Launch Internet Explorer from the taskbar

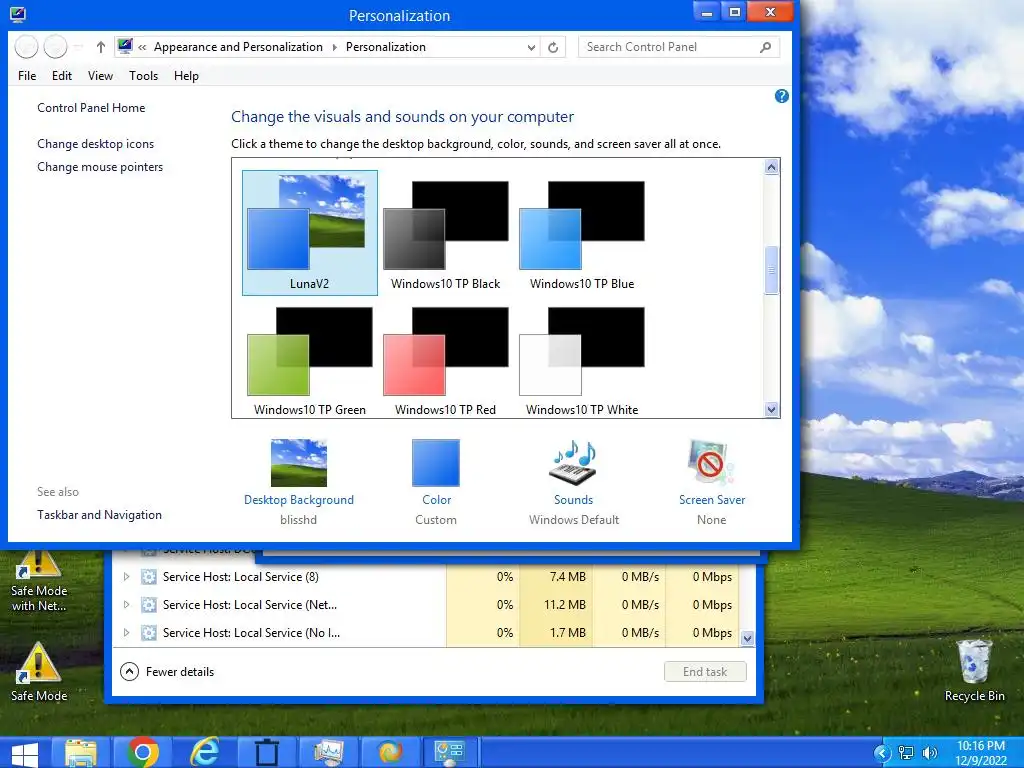(x=204, y=752)
